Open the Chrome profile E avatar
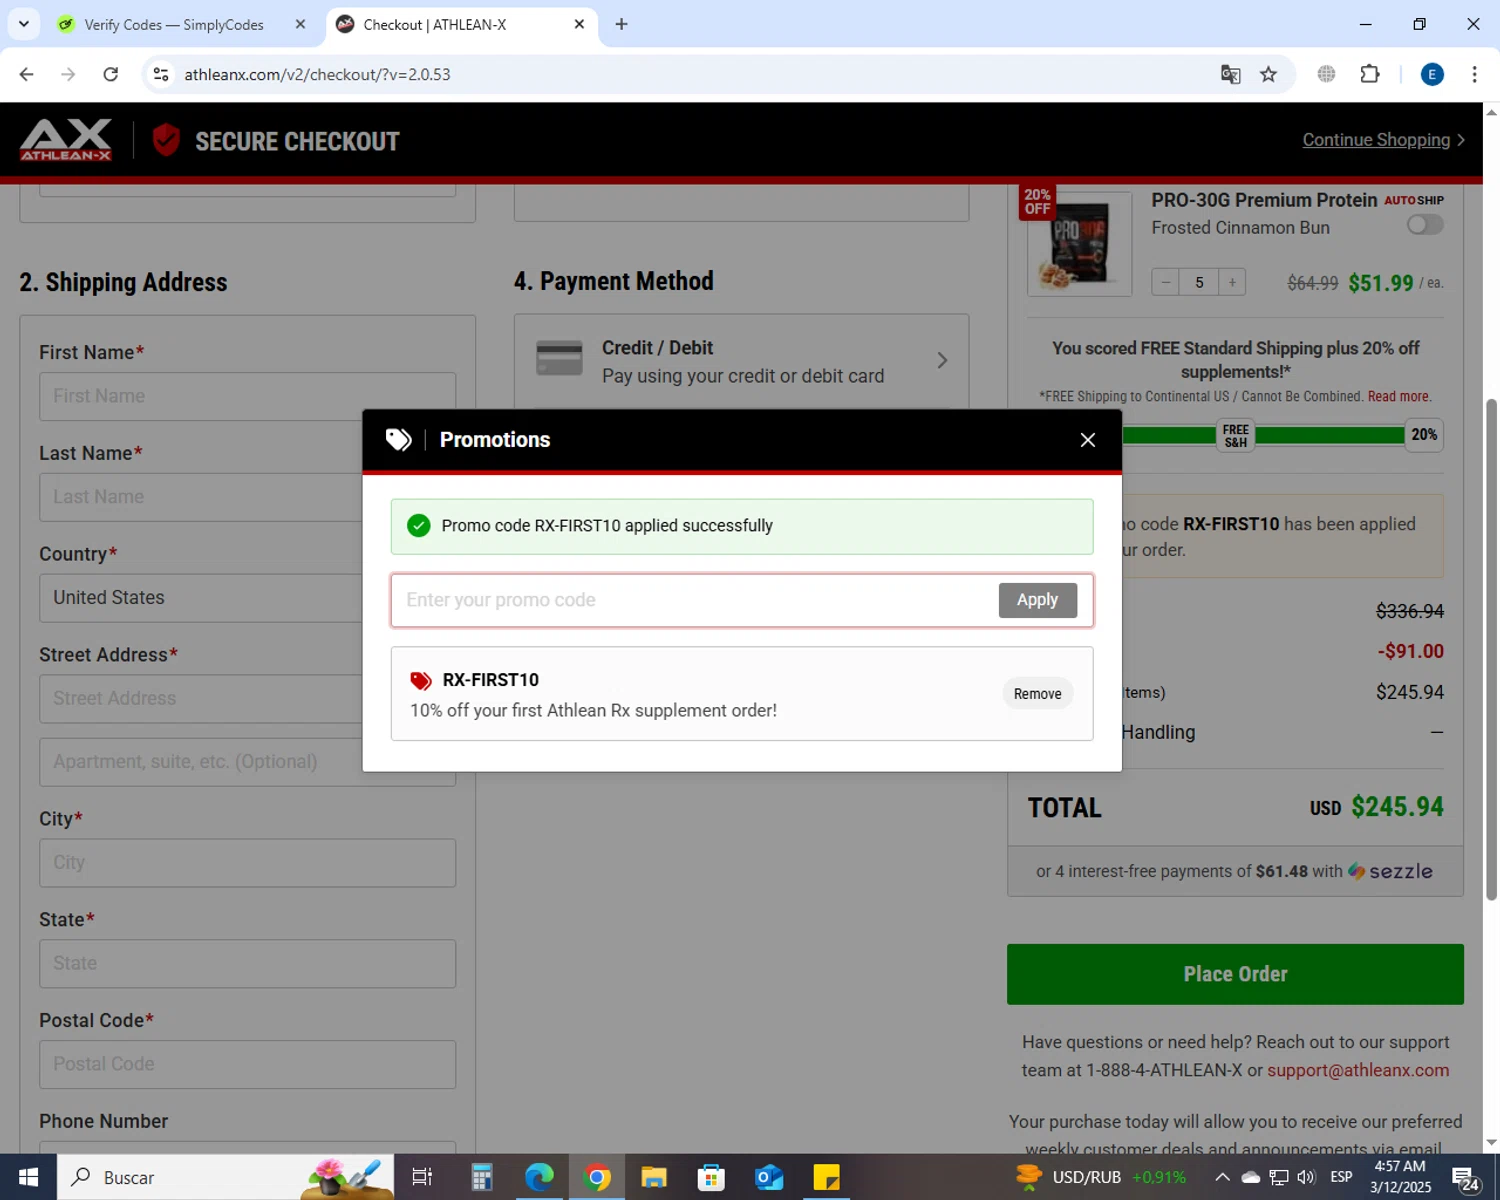The height and width of the screenshot is (1200, 1500). [1432, 74]
